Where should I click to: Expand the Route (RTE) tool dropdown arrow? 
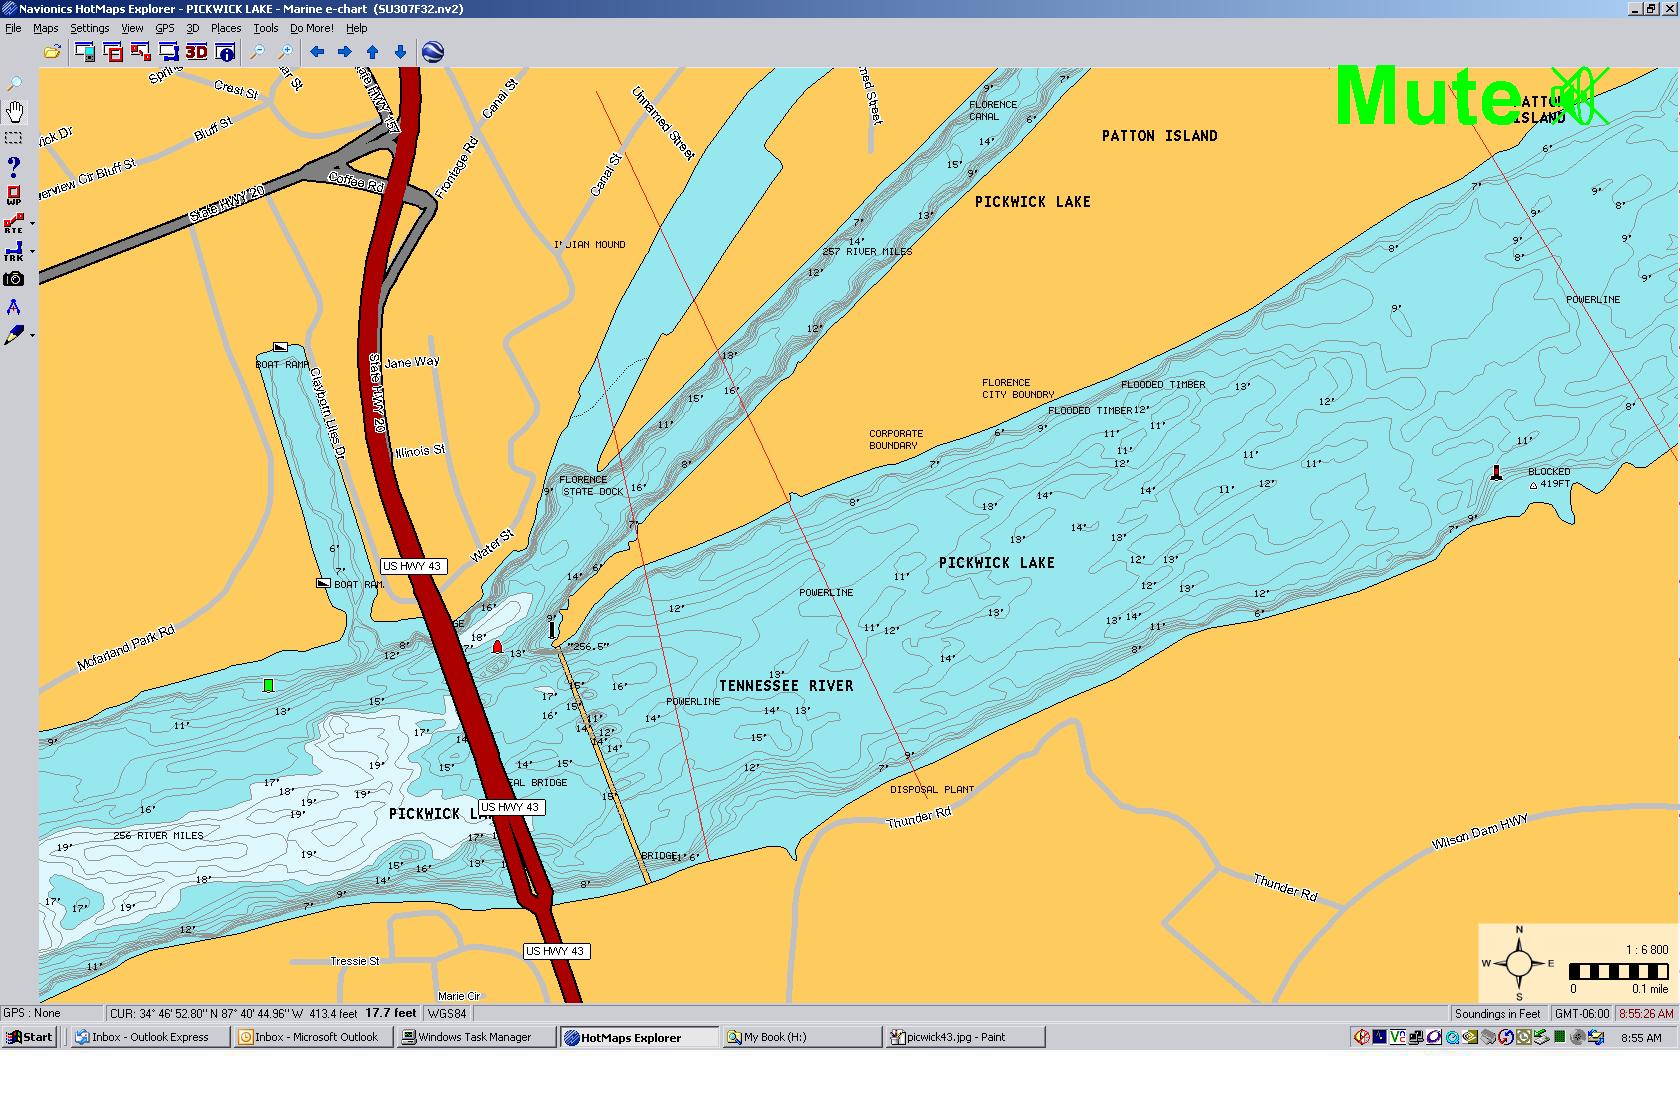pyautogui.click(x=33, y=224)
